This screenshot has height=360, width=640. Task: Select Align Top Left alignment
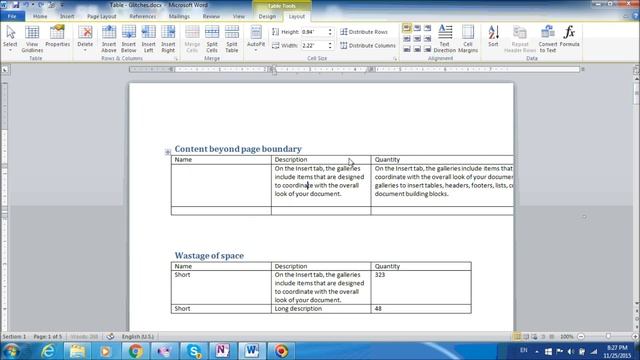[x=407, y=28]
